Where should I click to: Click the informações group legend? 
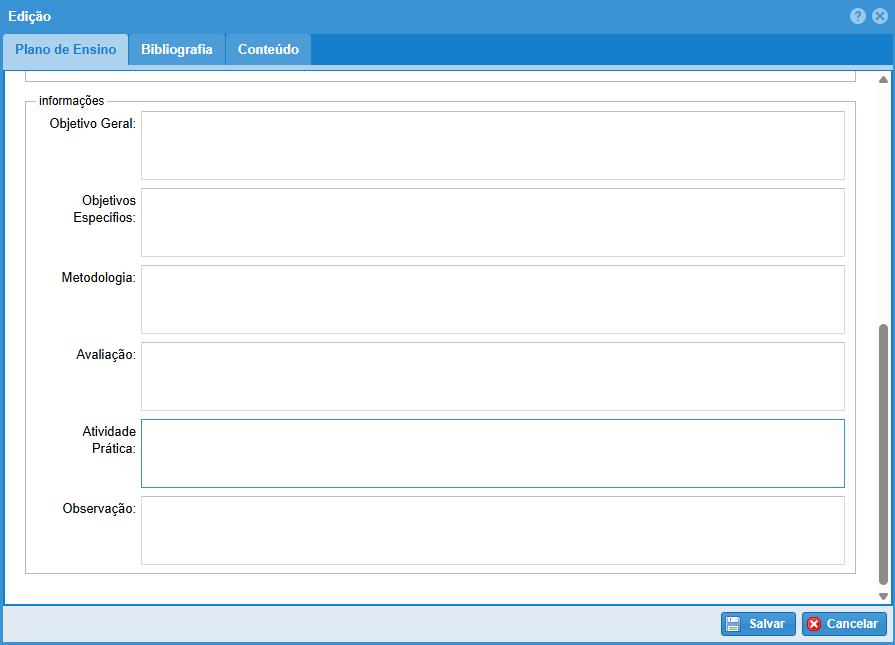pos(72,100)
